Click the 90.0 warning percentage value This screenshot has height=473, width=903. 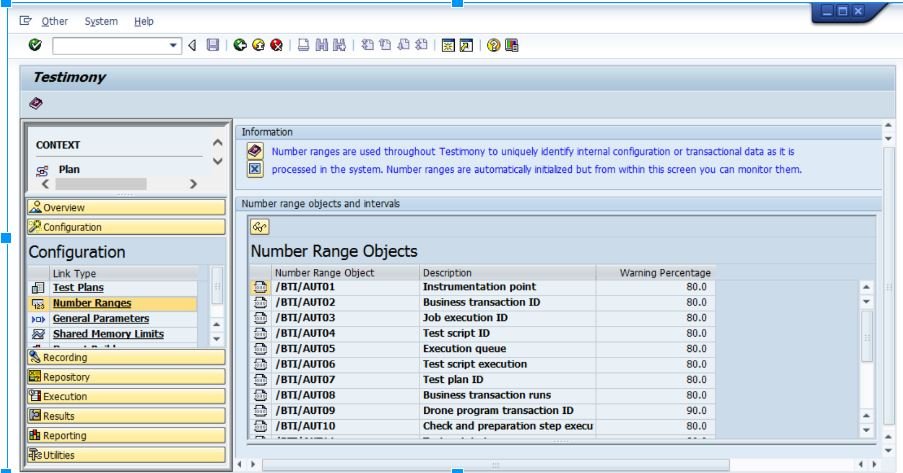coord(696,411)
